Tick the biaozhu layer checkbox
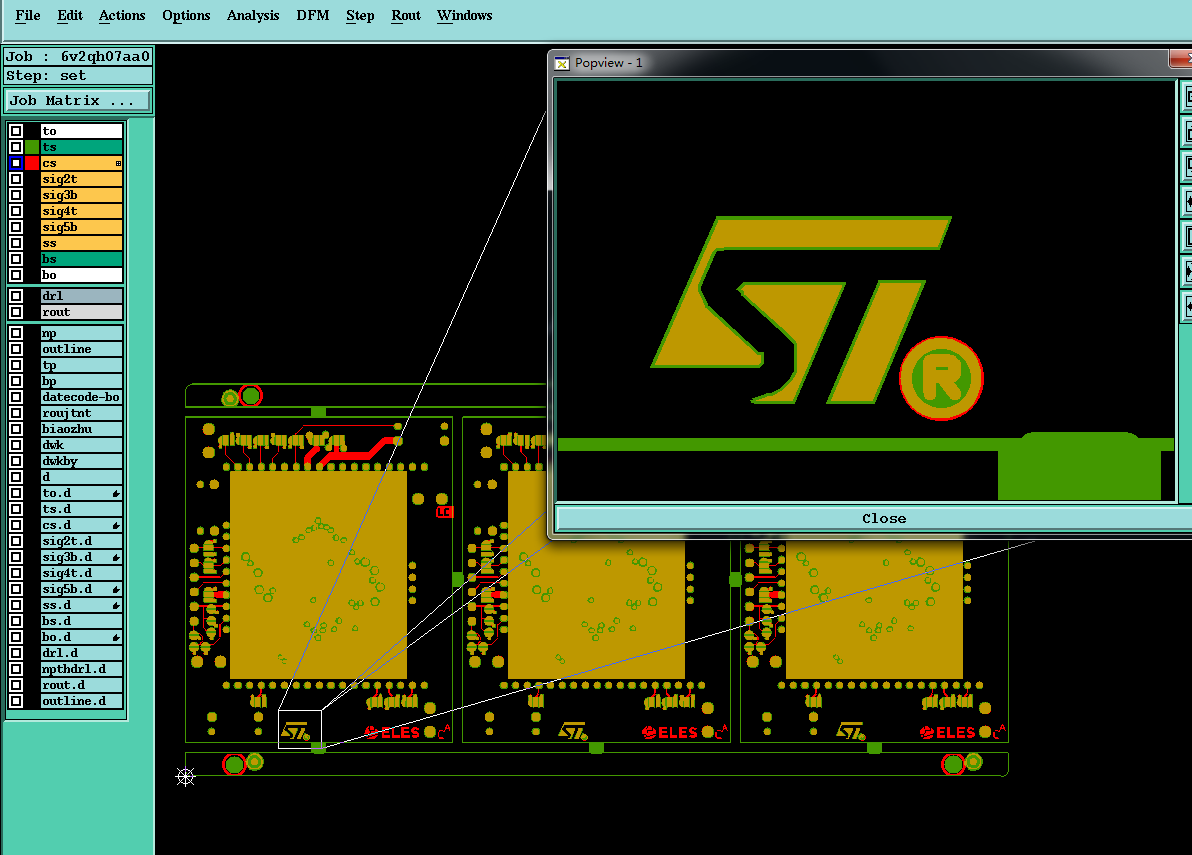1192x855 pixels. (x=16, y=429)
